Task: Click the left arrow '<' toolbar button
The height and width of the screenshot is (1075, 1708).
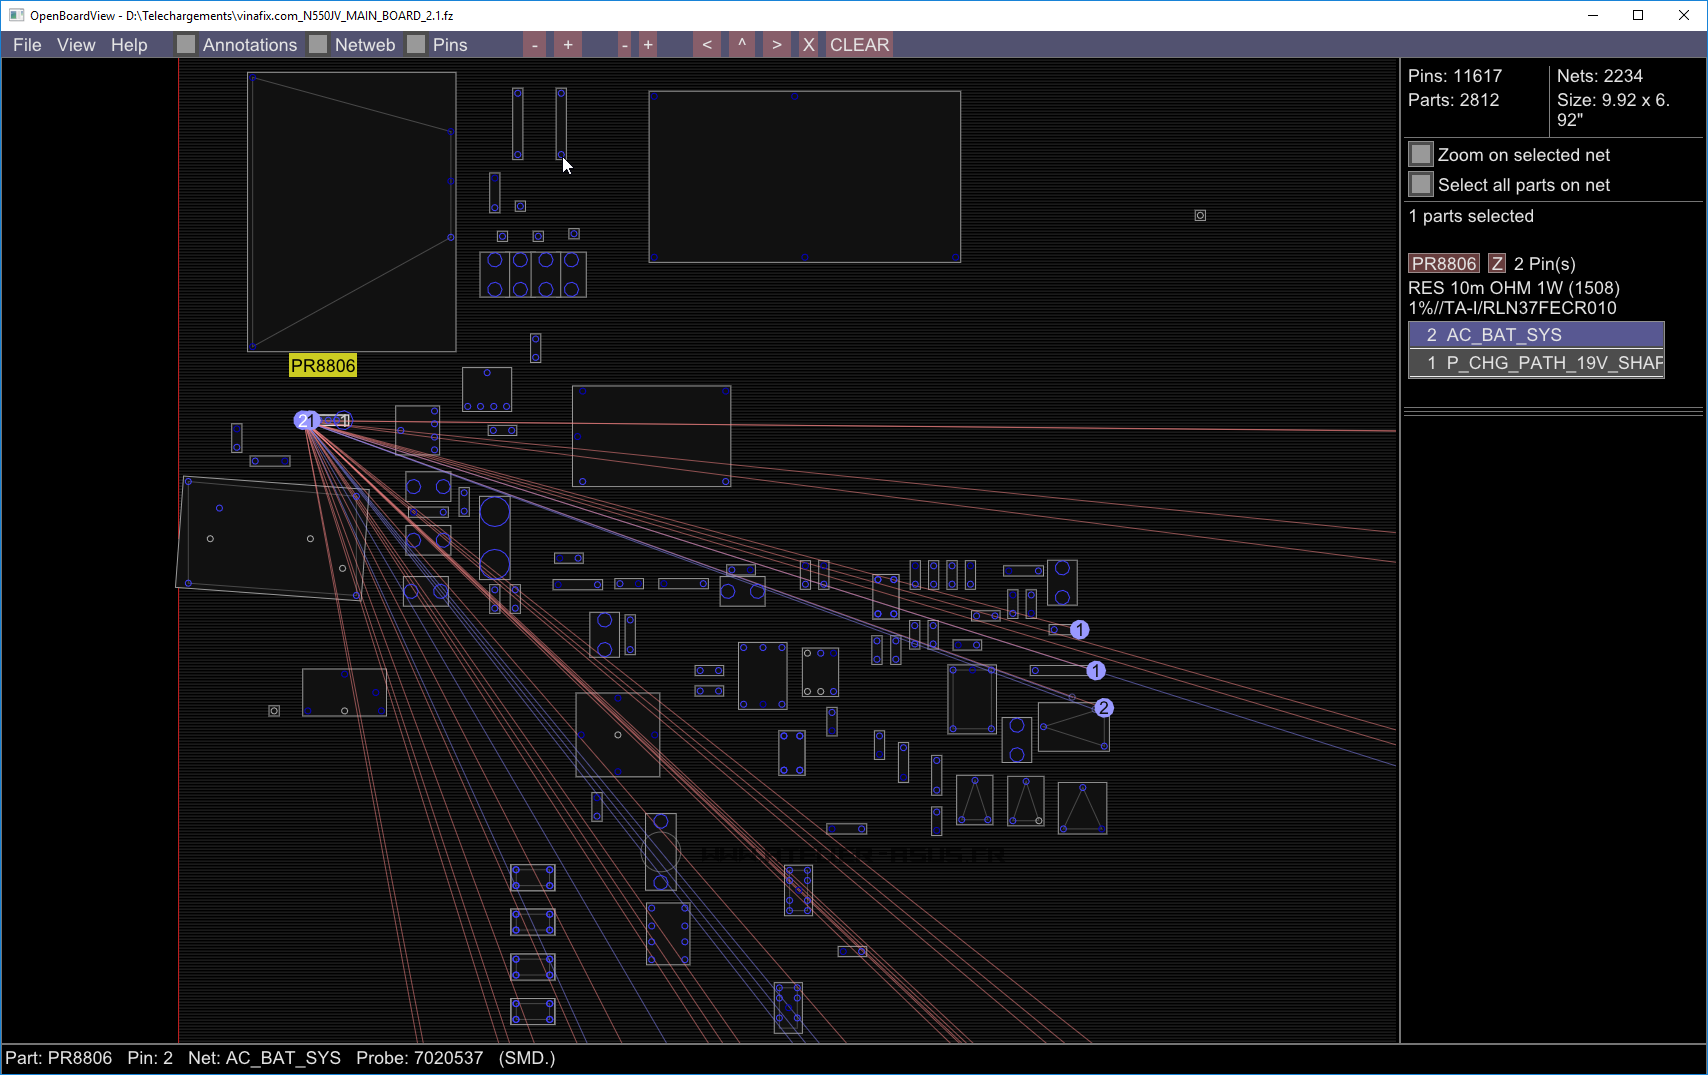Action: click(707, 45)
